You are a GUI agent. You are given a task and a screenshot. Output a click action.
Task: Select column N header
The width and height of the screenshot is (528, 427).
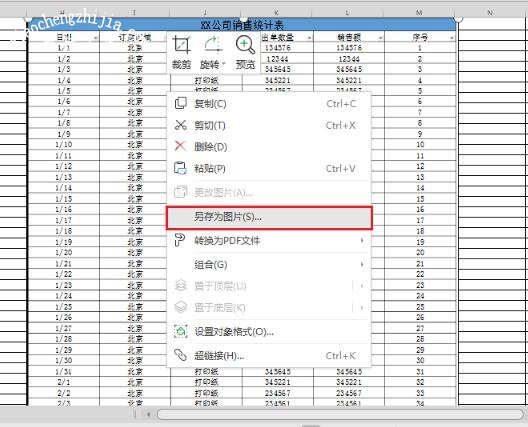click(490, 13)
